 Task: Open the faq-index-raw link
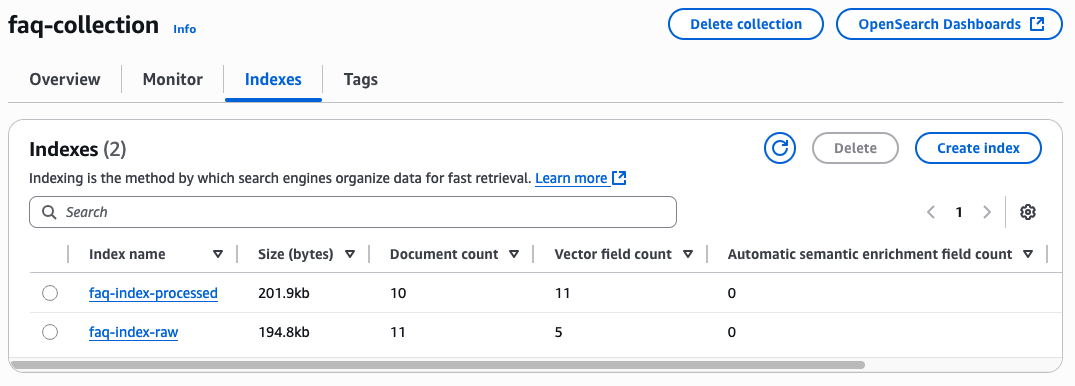click(134, 333)
